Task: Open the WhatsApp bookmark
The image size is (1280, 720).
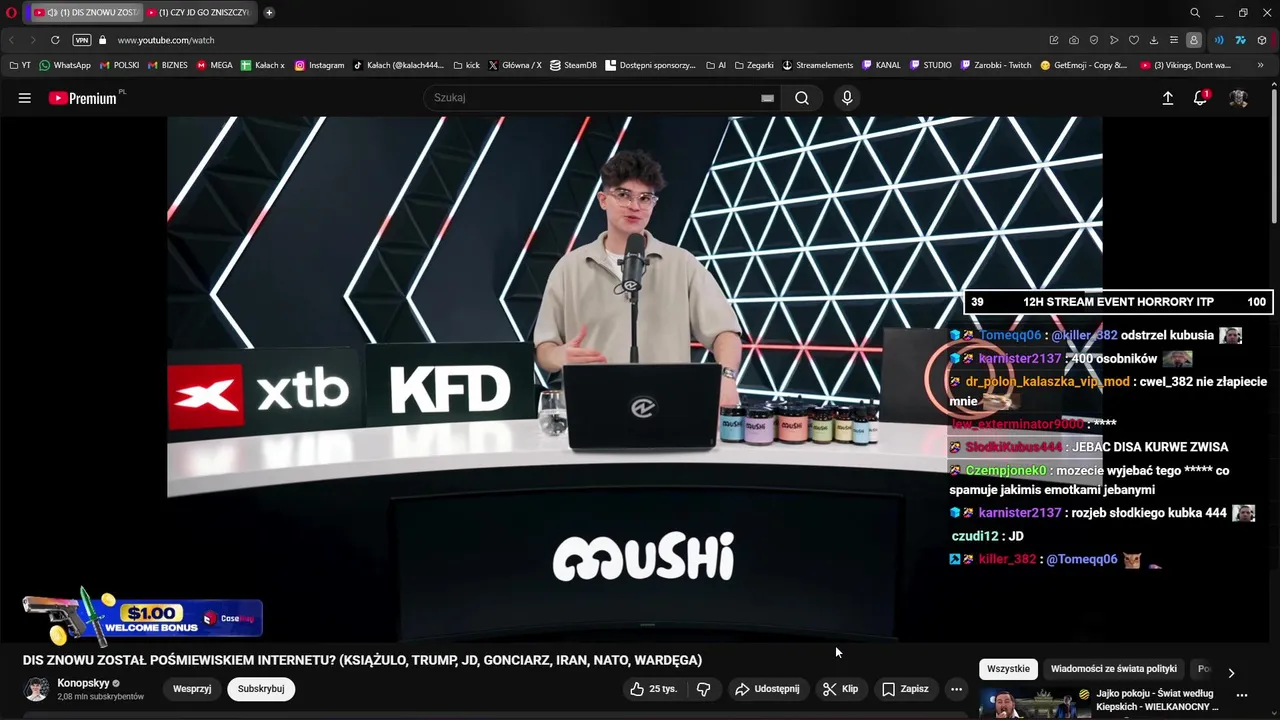Action: coord(65,65)
